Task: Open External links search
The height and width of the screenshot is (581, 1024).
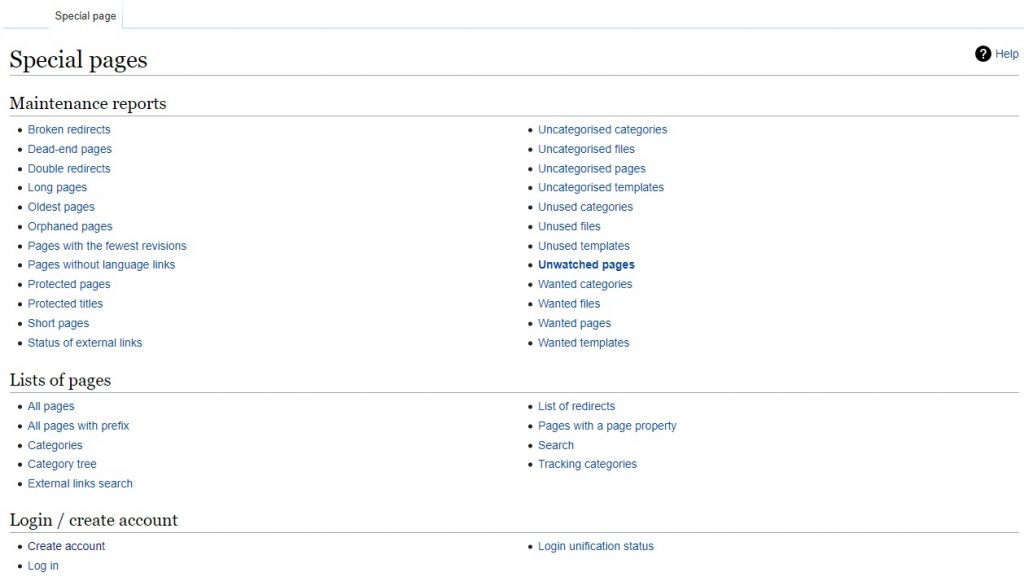Action: click(x=80, y=483)
